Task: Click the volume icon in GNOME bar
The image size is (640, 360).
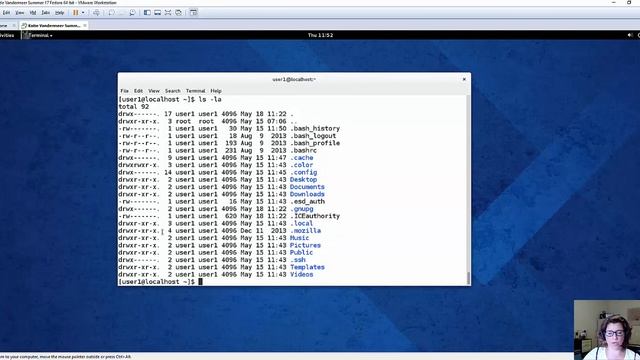Action: (x=630, y=36)
